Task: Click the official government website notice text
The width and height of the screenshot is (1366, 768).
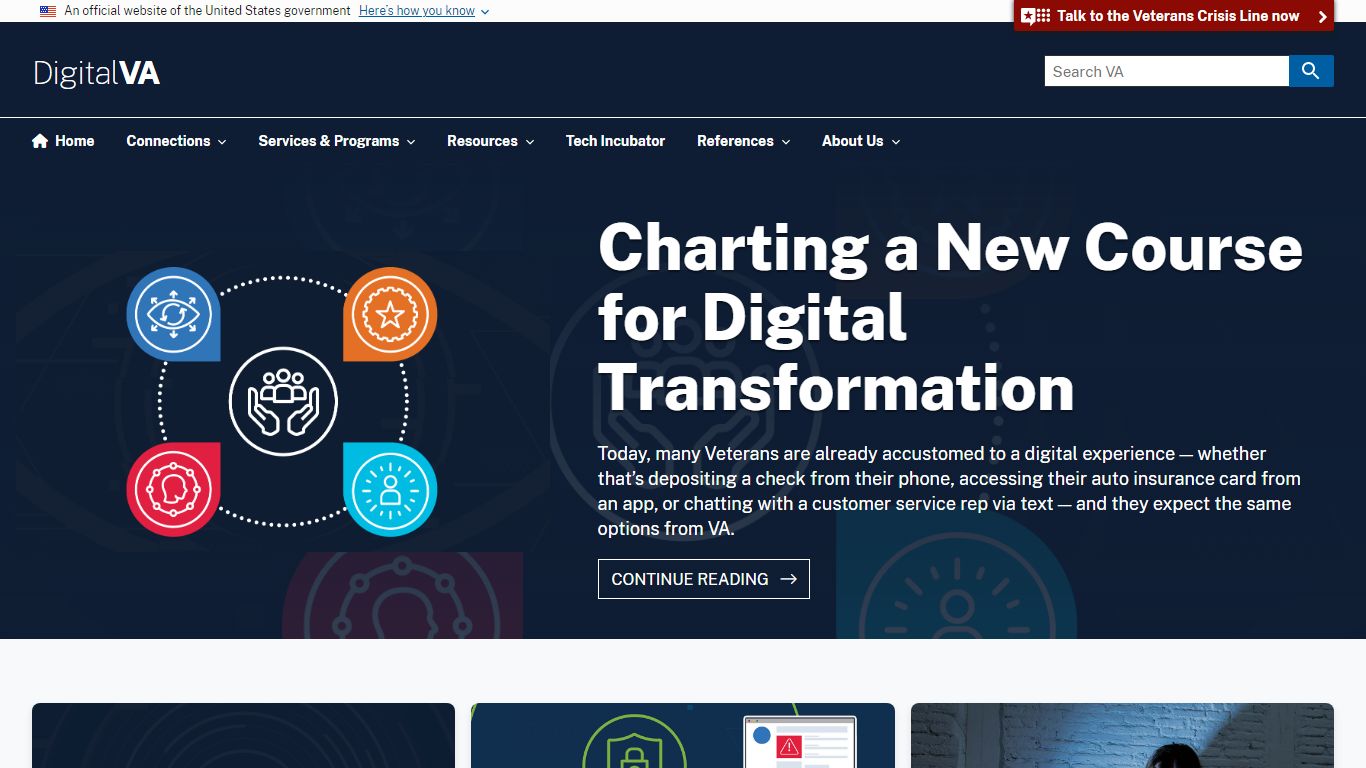Action: coord(207,11)
